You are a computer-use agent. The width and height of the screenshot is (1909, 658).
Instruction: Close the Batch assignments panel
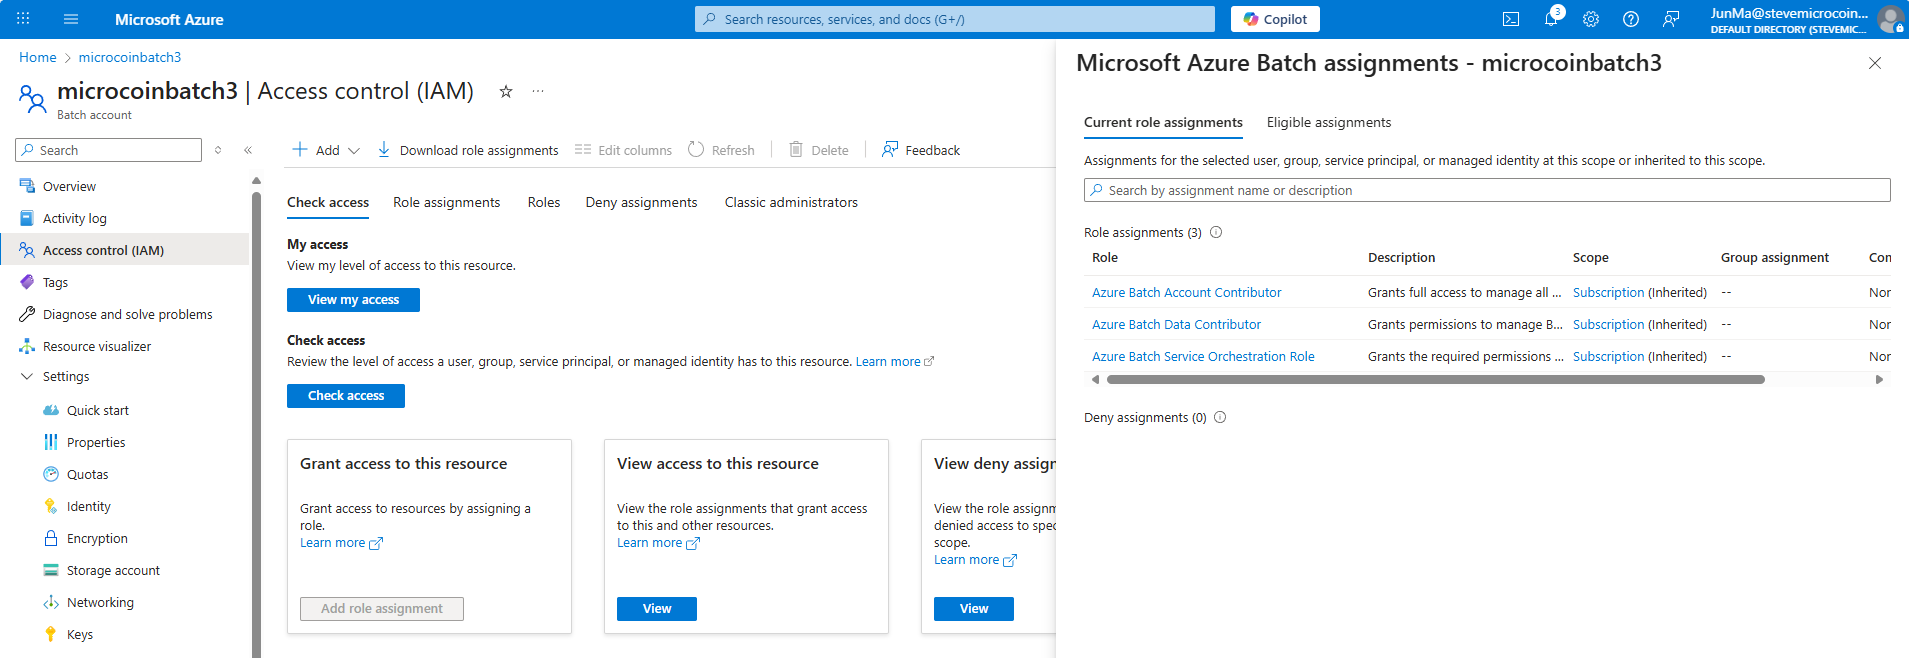(1875, 63)
